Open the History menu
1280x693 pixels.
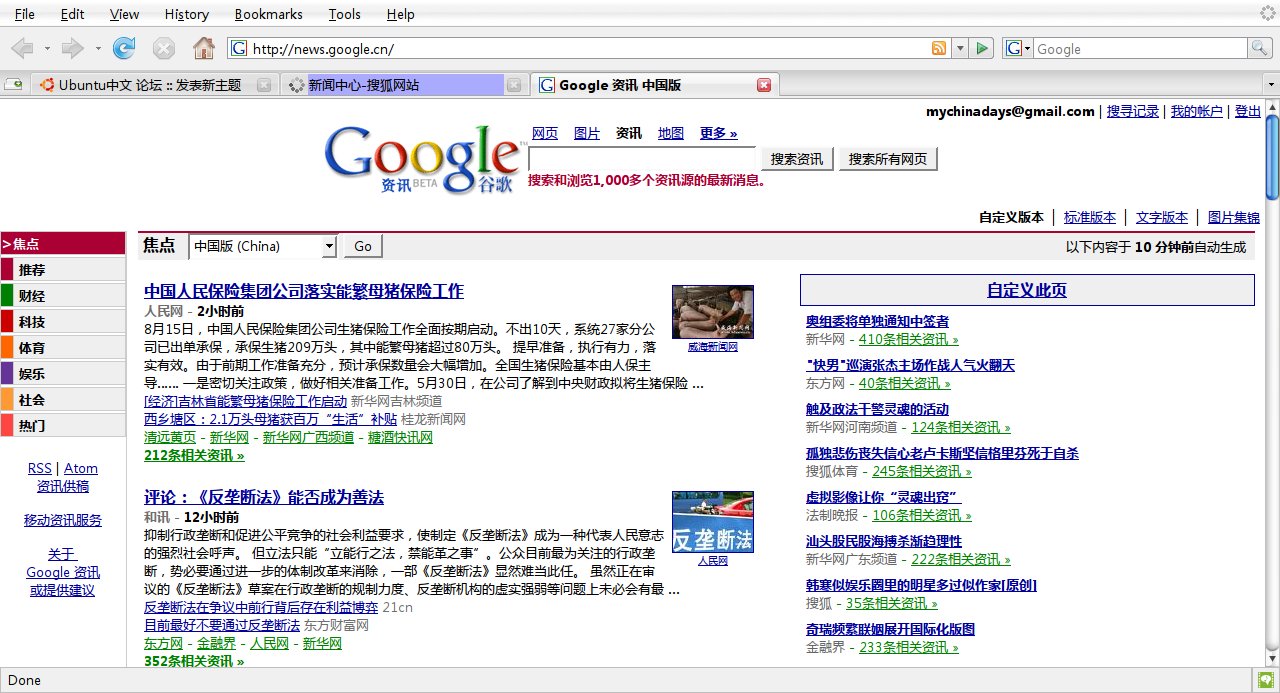(x=186, y=14)
